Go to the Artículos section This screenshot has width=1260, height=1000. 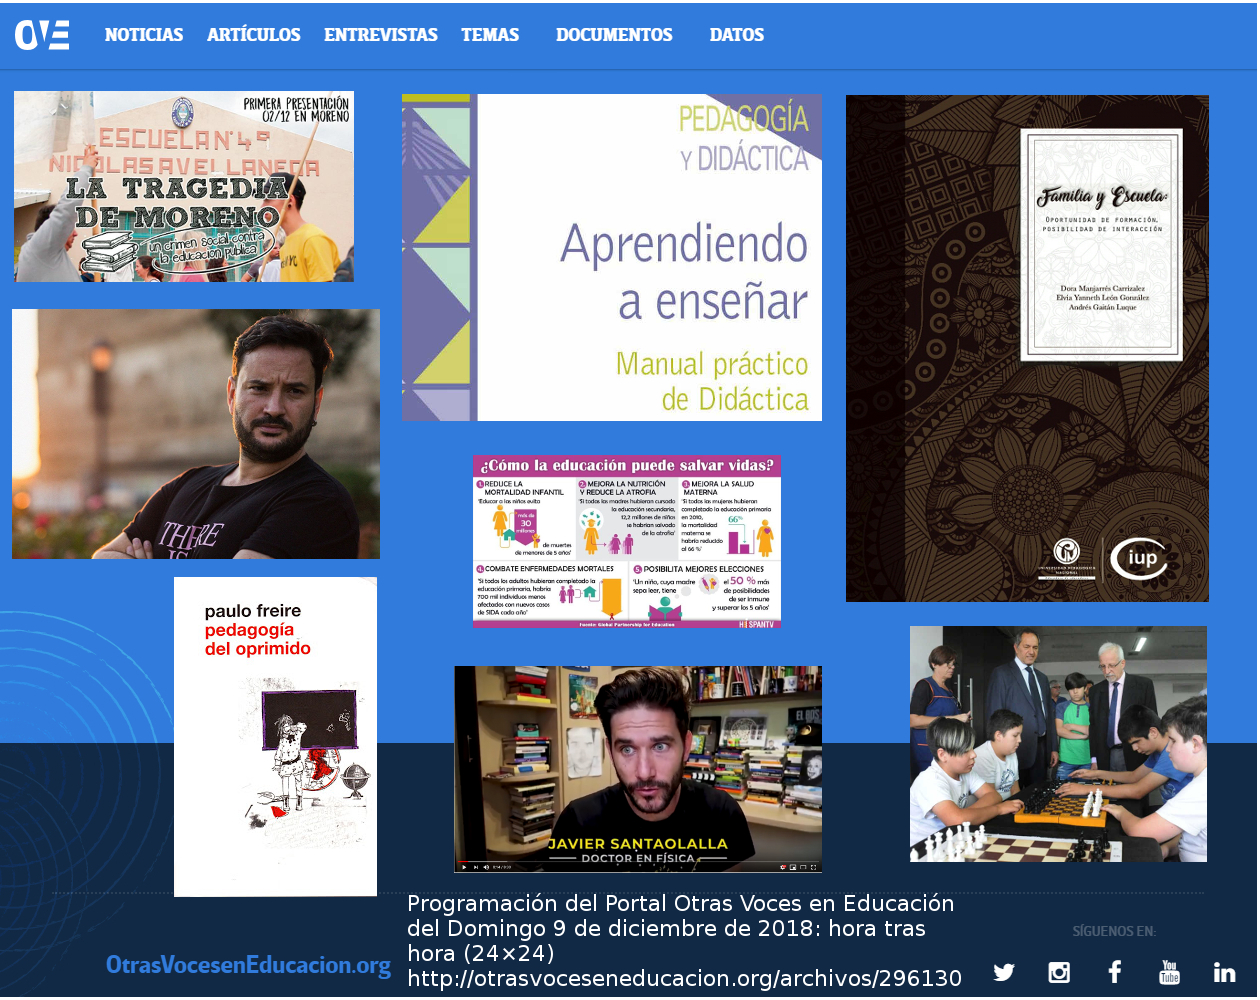[x=254, y=35]
